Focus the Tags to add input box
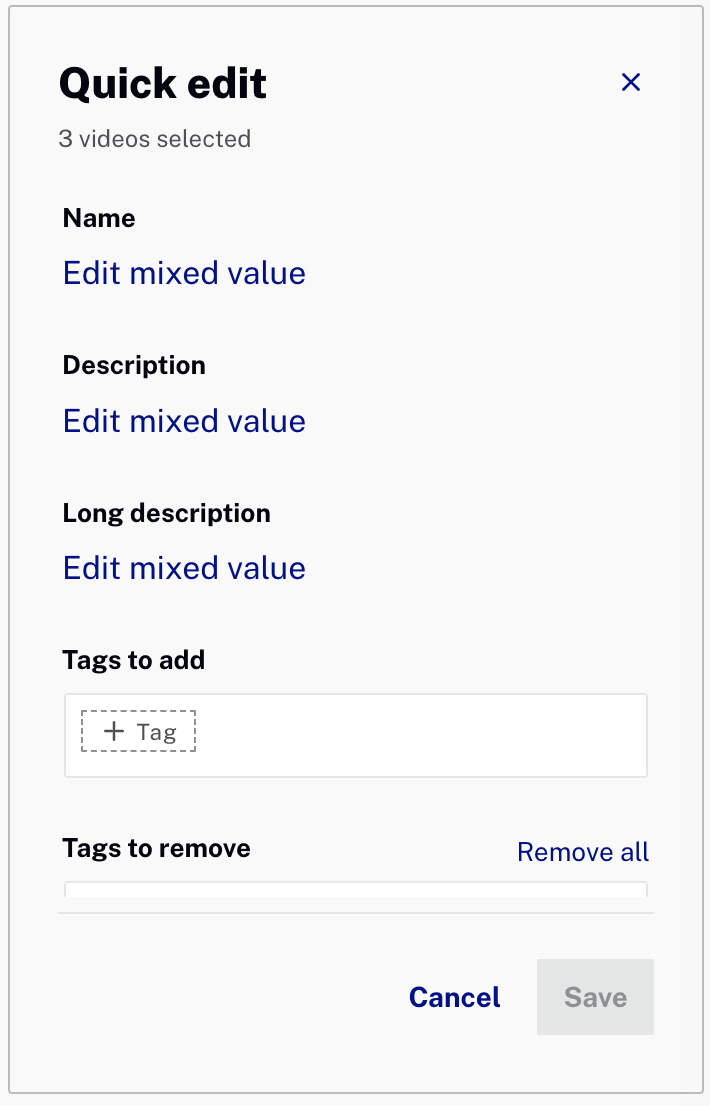The height and width of the screenshot is (1106, 710). (420, 735)
